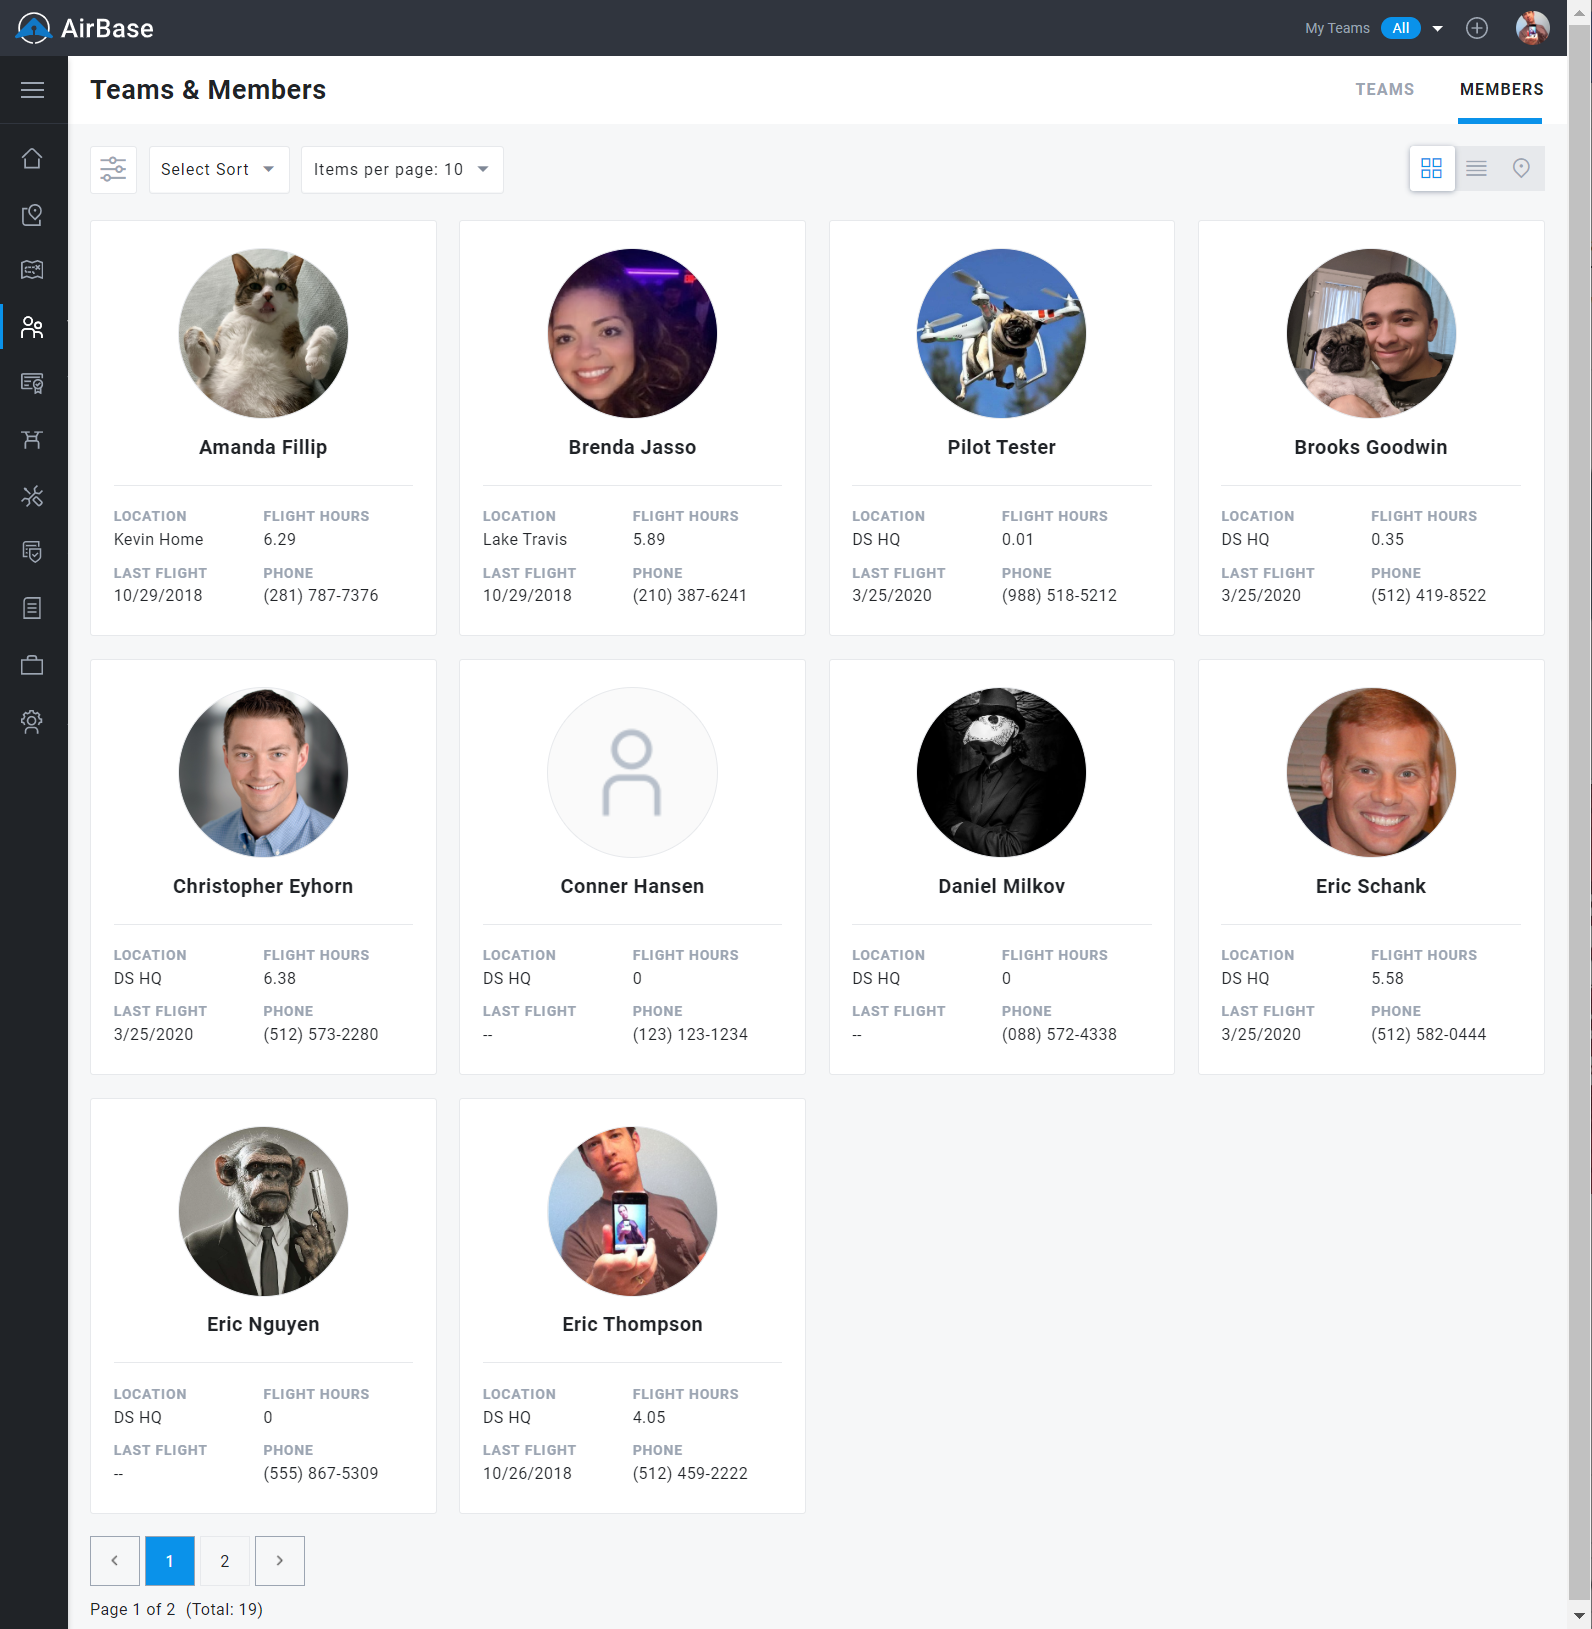The height and width of the screenshot is (1629, 1592).
Task: Click the name Amanda Fillip
Action: pos(263,447)
